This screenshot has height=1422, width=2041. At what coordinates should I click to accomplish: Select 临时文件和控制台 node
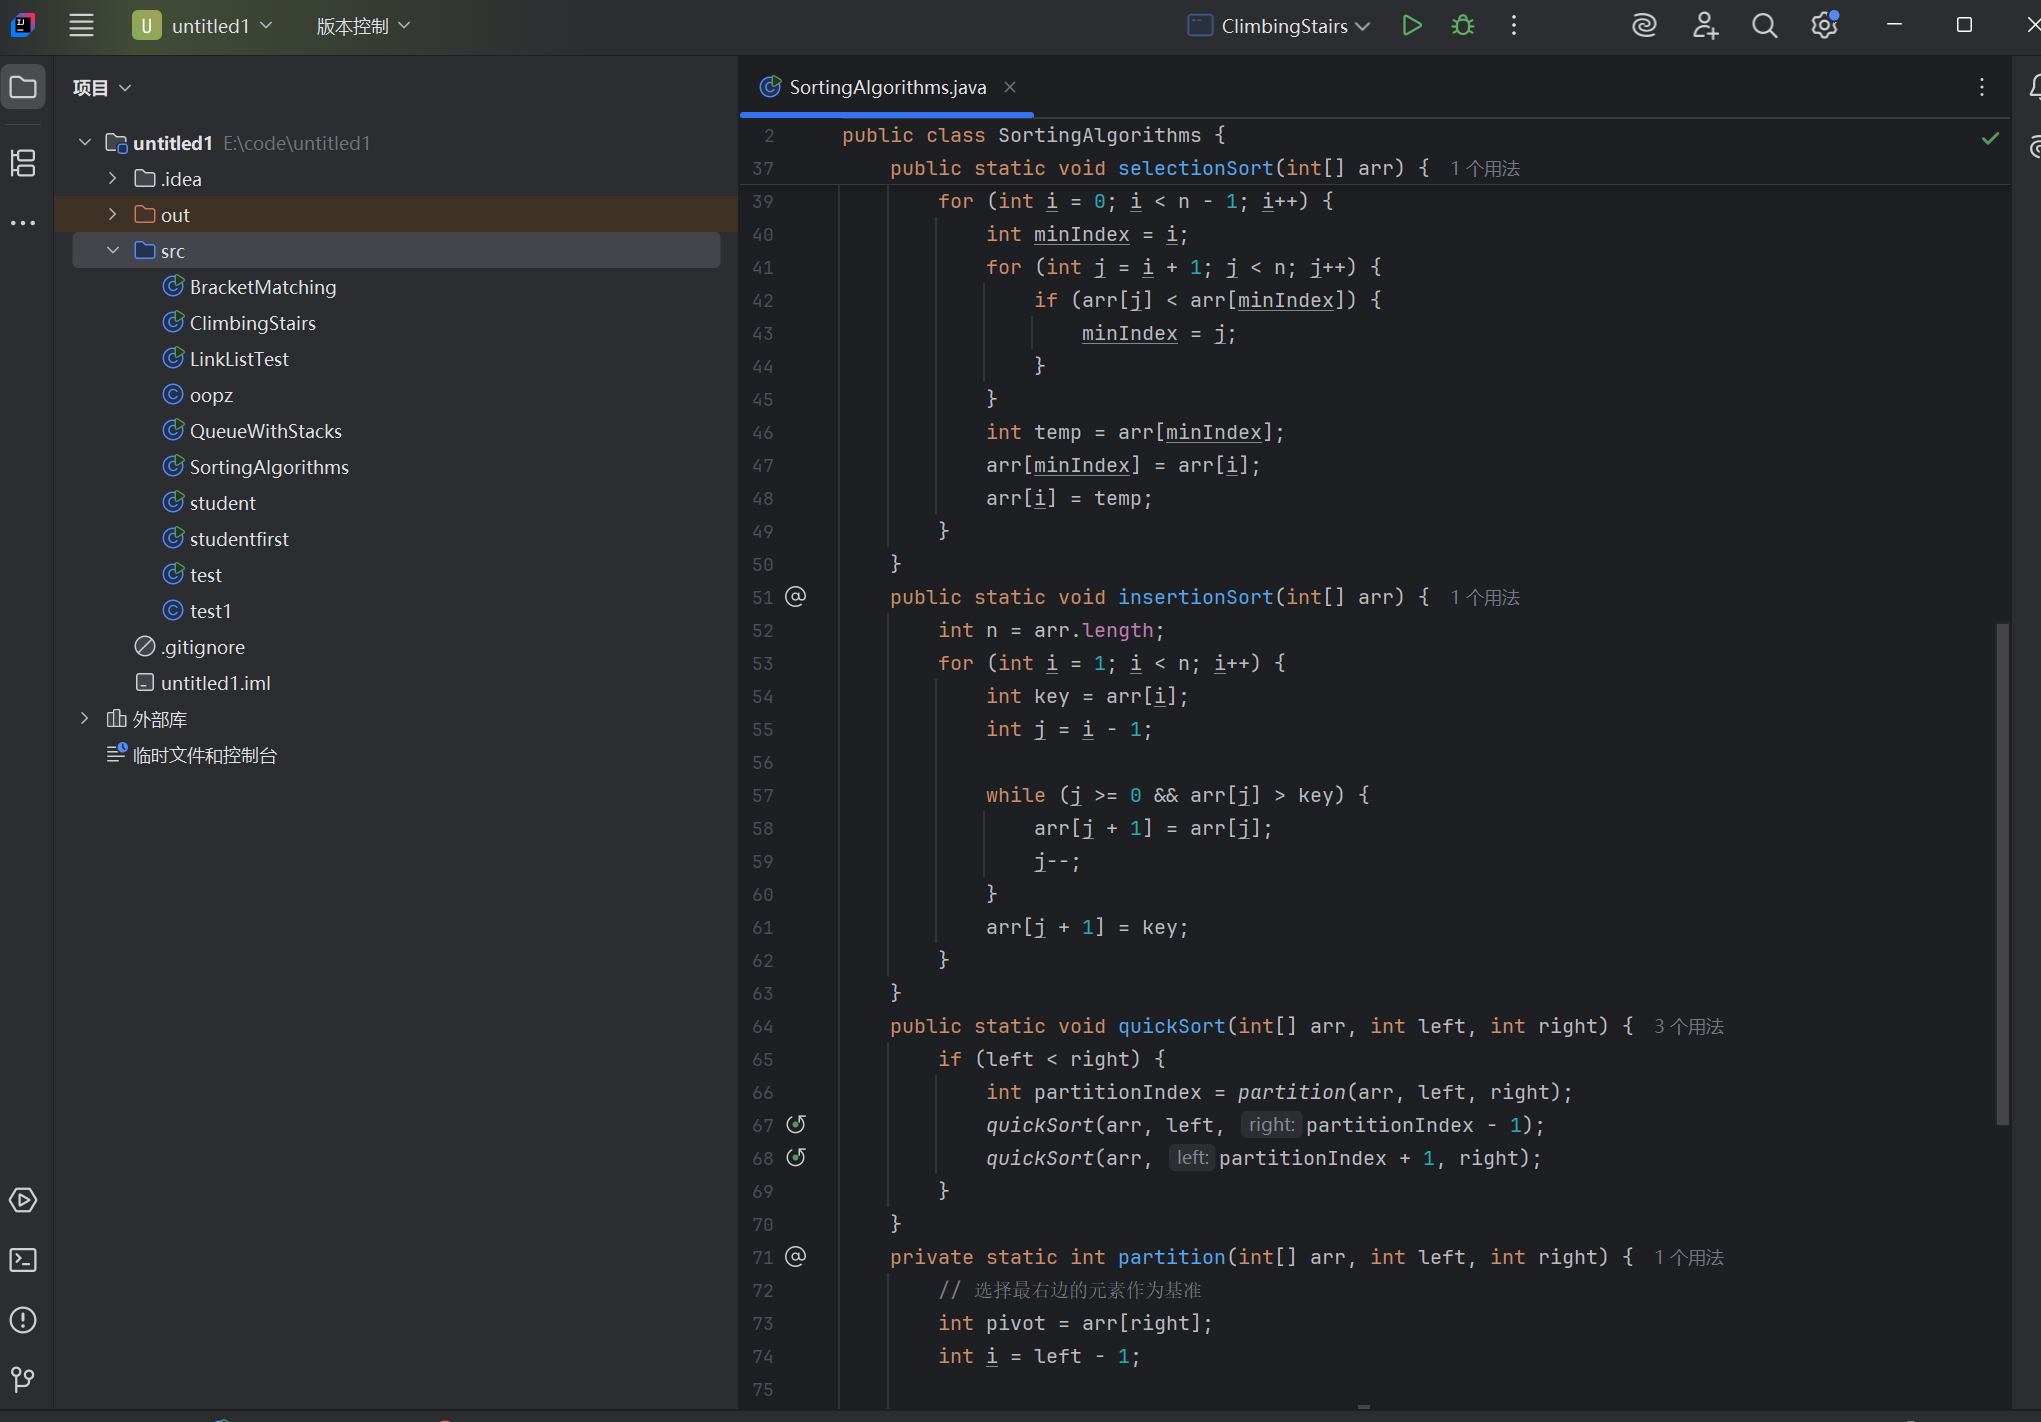point(192,755)
